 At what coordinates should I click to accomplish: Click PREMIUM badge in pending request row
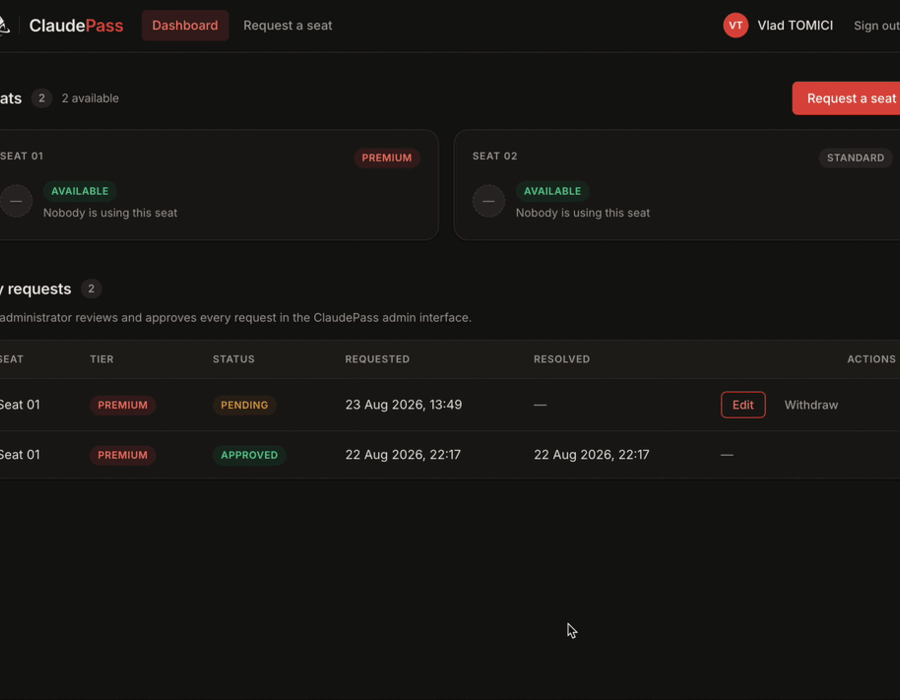(x=123, y=405)
